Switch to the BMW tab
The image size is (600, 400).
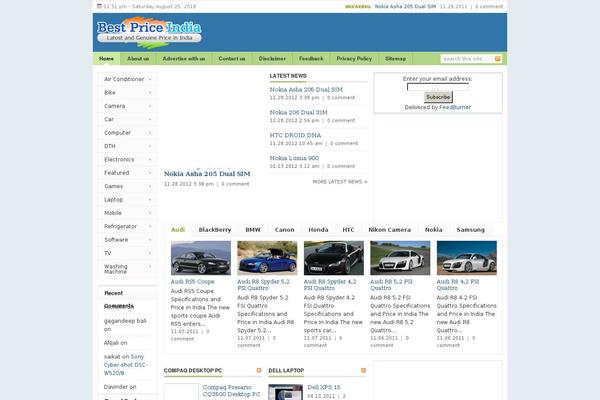[253, 230]
